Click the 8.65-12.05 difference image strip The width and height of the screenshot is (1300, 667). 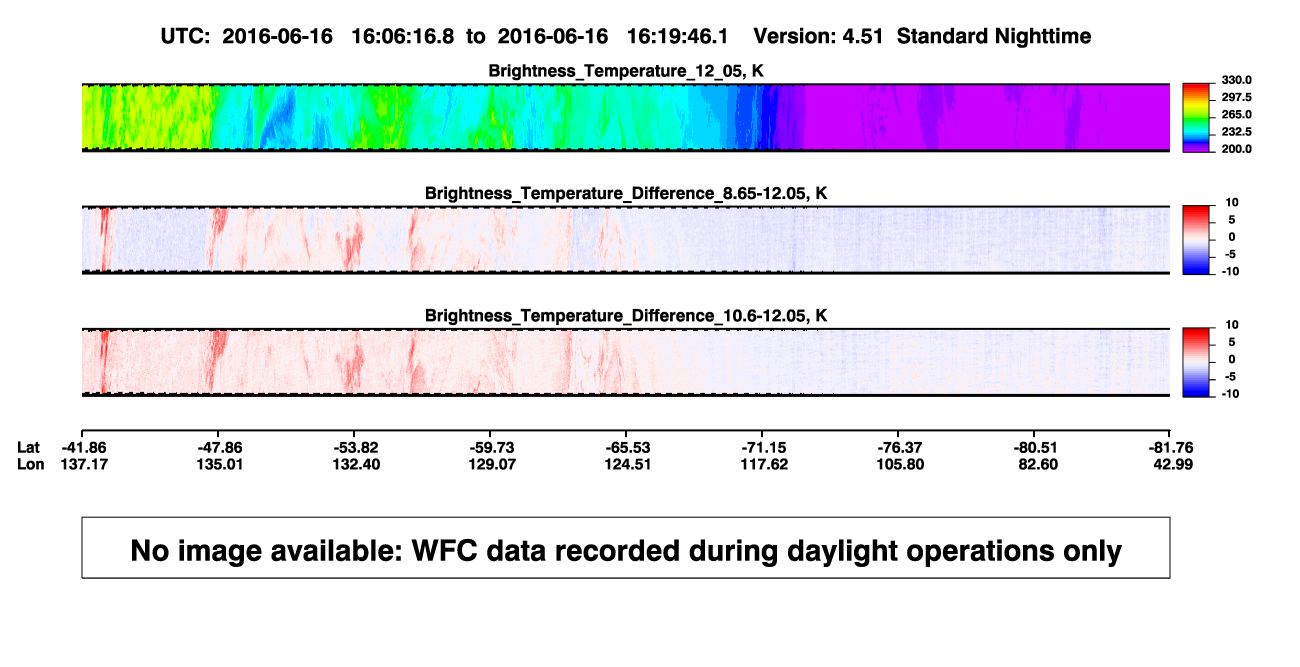(625, 240)
